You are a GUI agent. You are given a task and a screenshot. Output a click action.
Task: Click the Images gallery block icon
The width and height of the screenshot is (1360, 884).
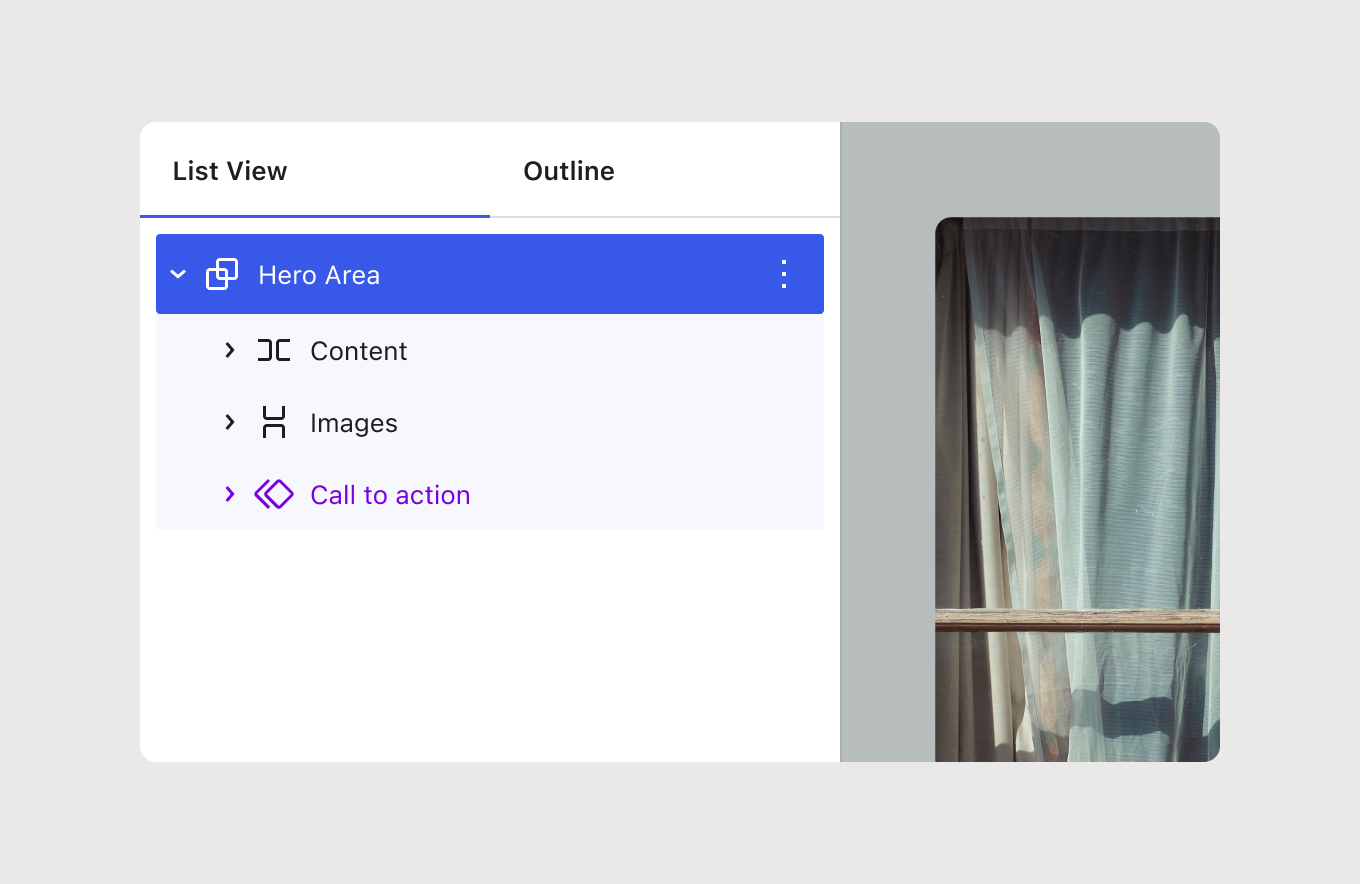pyautogui.click(x=273, y=422)
